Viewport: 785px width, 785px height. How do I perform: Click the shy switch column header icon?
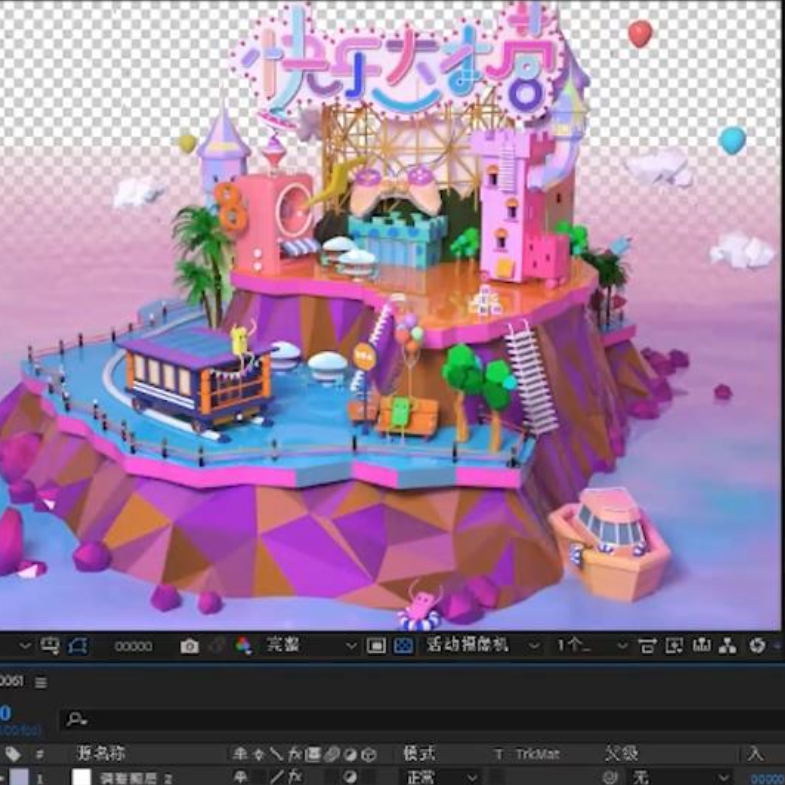pyautogui.click(x=241, y=753)
